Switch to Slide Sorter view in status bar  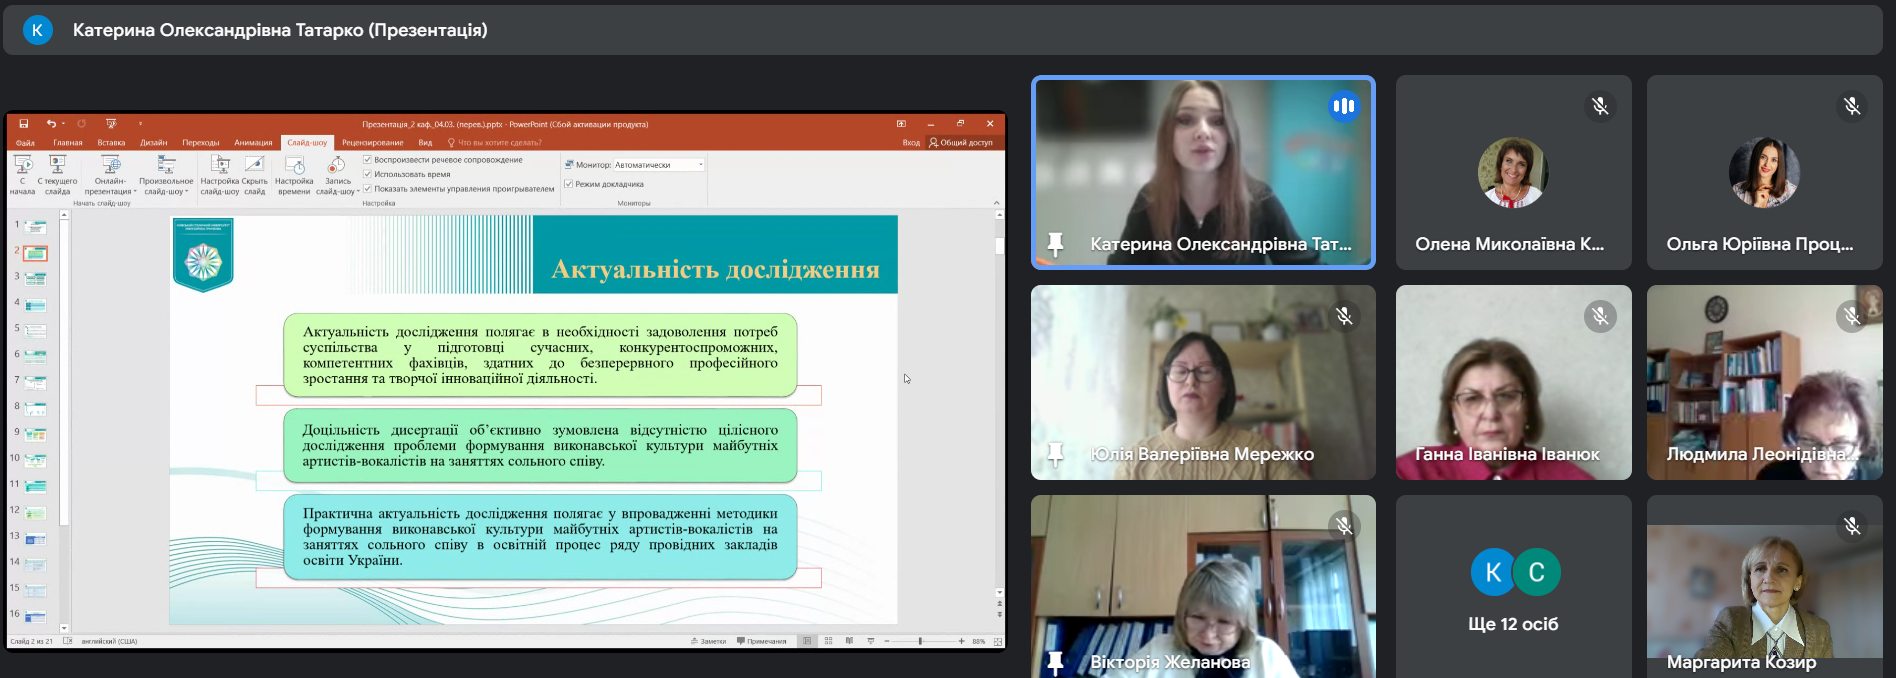pos(828,641)
